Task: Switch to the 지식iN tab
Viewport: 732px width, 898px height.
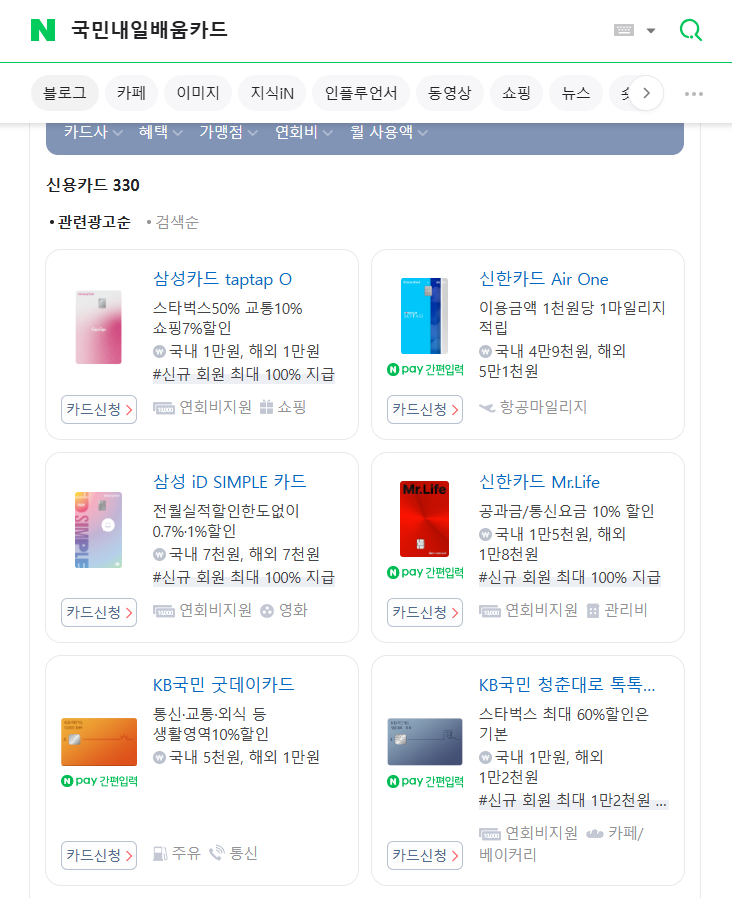Action: point(272,93)
